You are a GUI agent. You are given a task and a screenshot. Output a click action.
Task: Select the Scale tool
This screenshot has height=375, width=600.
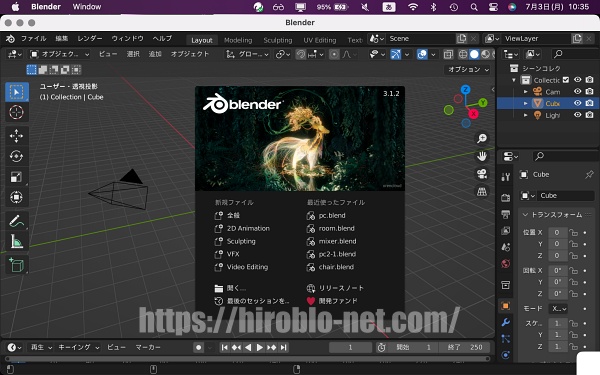pyautogui.click(x=16, y=177)
